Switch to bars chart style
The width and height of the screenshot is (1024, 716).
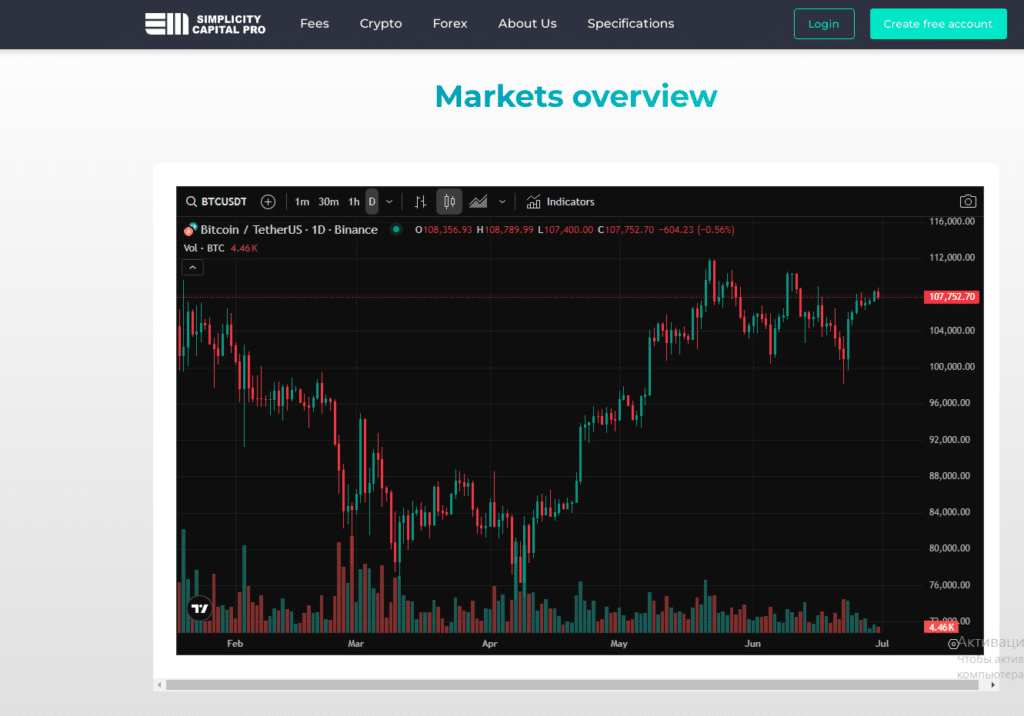421,202
